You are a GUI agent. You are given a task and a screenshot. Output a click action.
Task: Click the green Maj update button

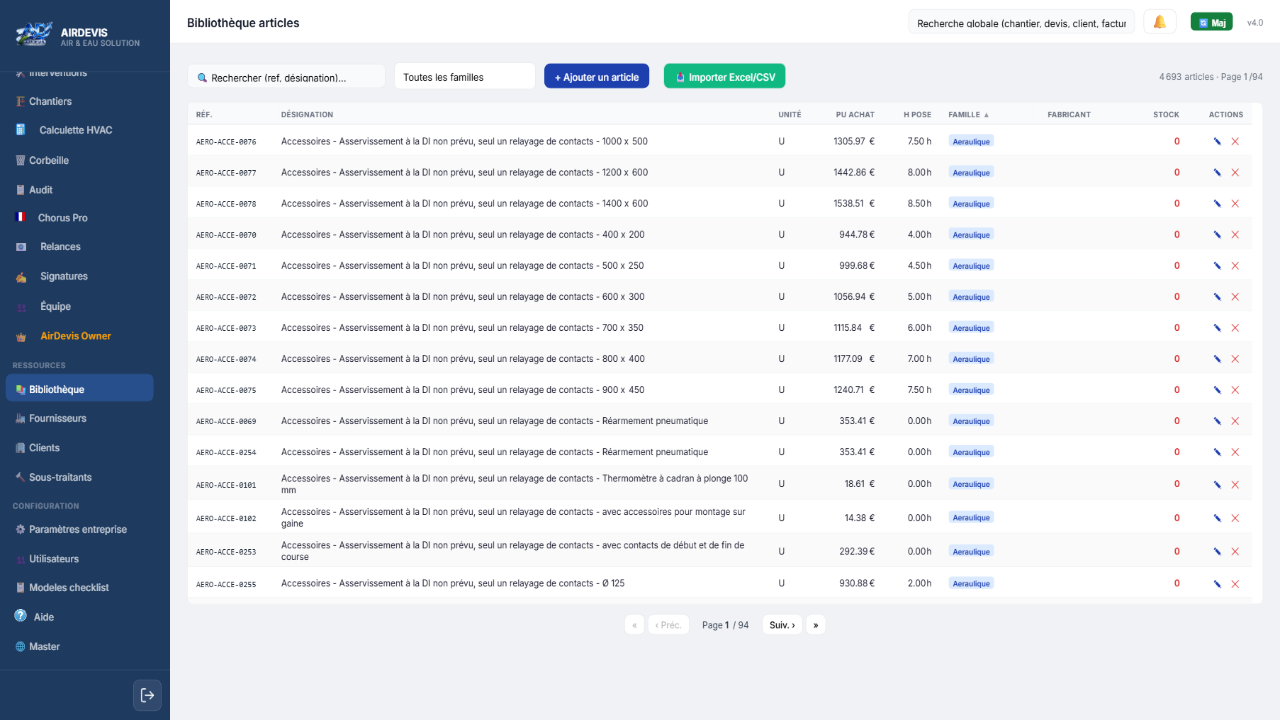(1211, 22)
